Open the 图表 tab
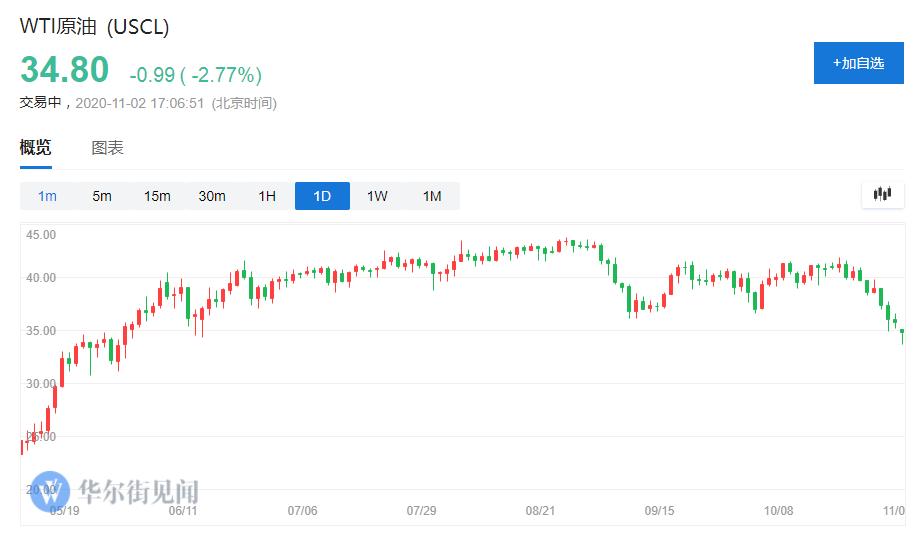The width and height of the screenshot is (923, 537). 107,148
